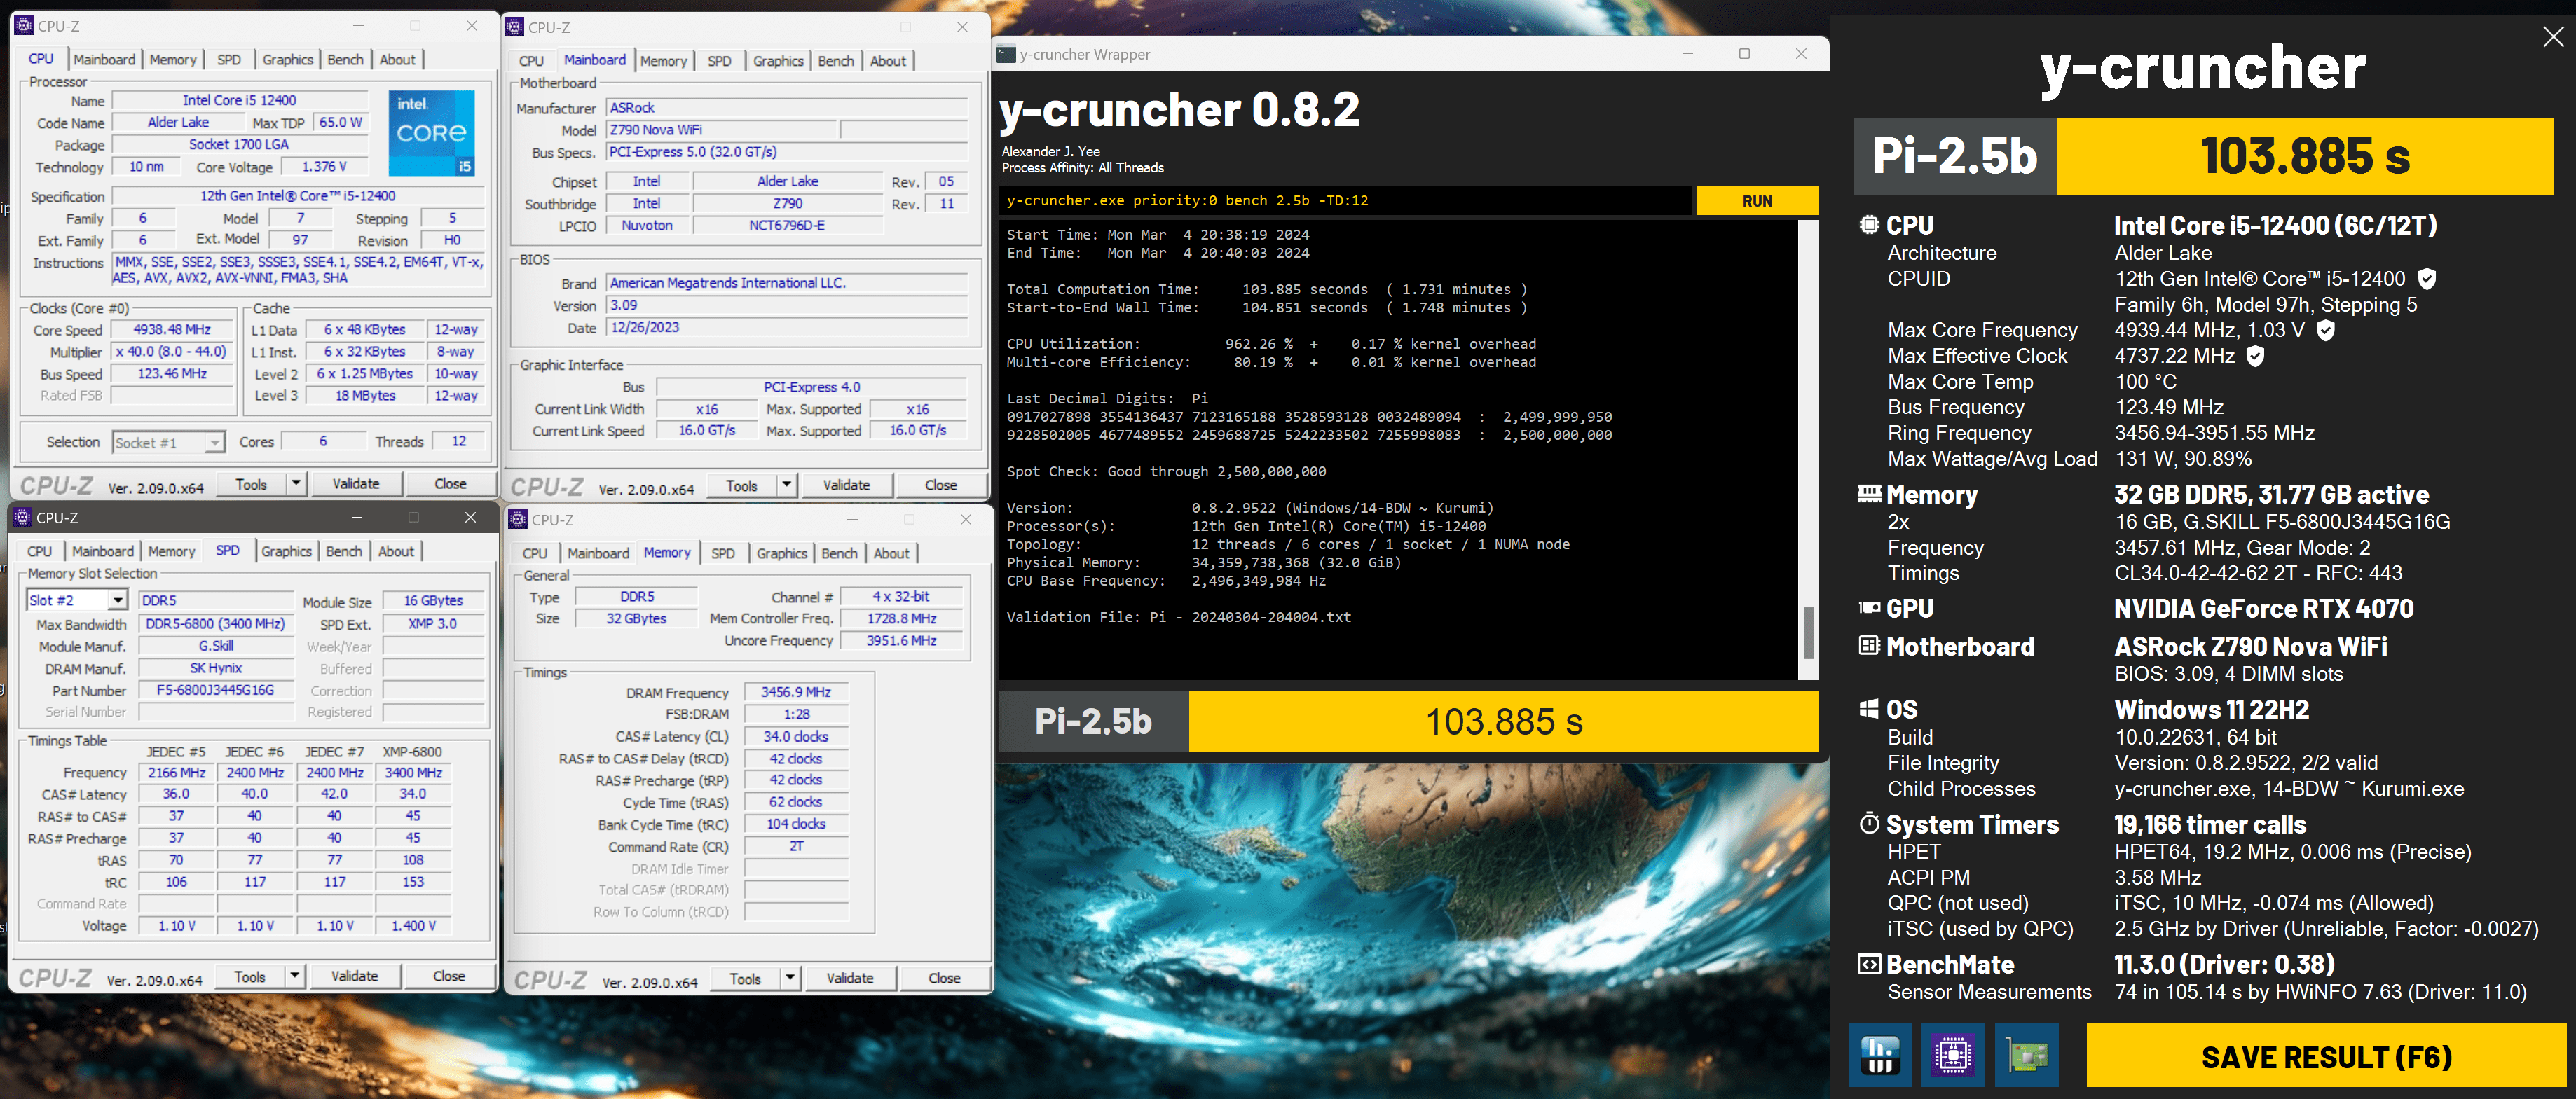This screenshot has height=1099, width=2576.
Task: Click the CPU-Z app icon in the SPD window title bar
Action: pyautogui.click(x=23, y=517)
